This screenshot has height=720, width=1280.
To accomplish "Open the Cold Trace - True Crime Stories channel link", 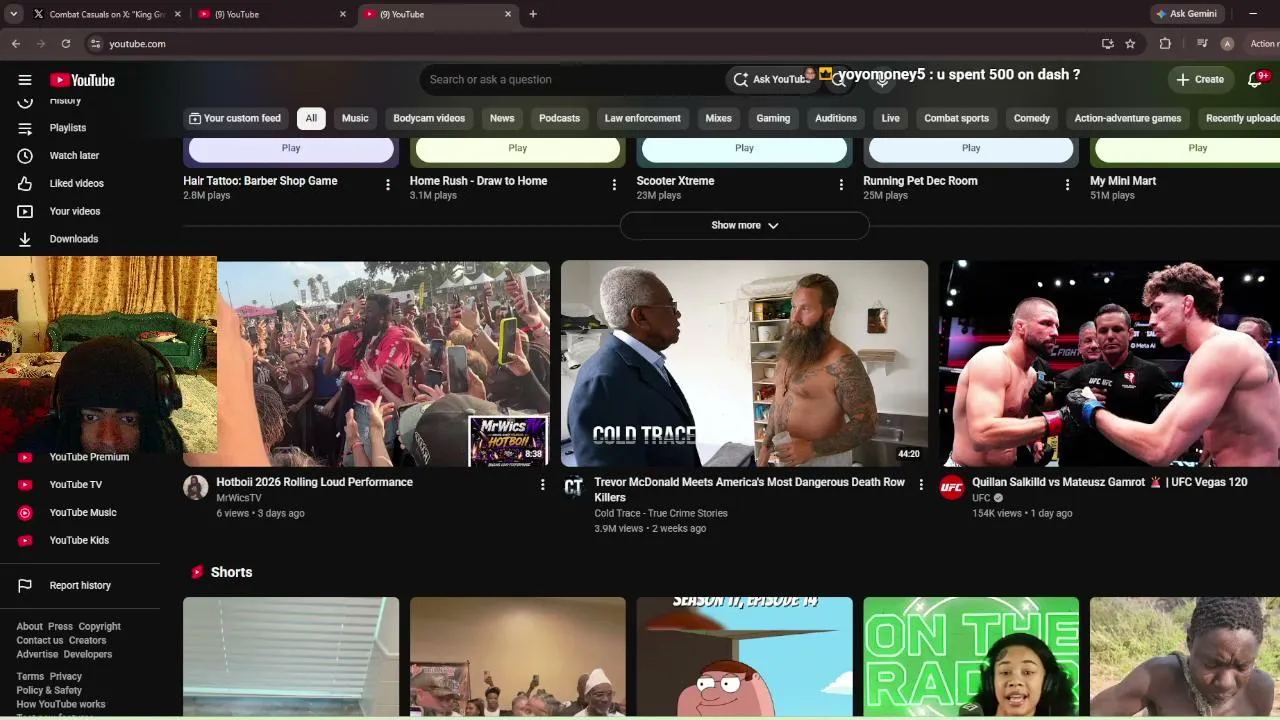I will [661, 513].
